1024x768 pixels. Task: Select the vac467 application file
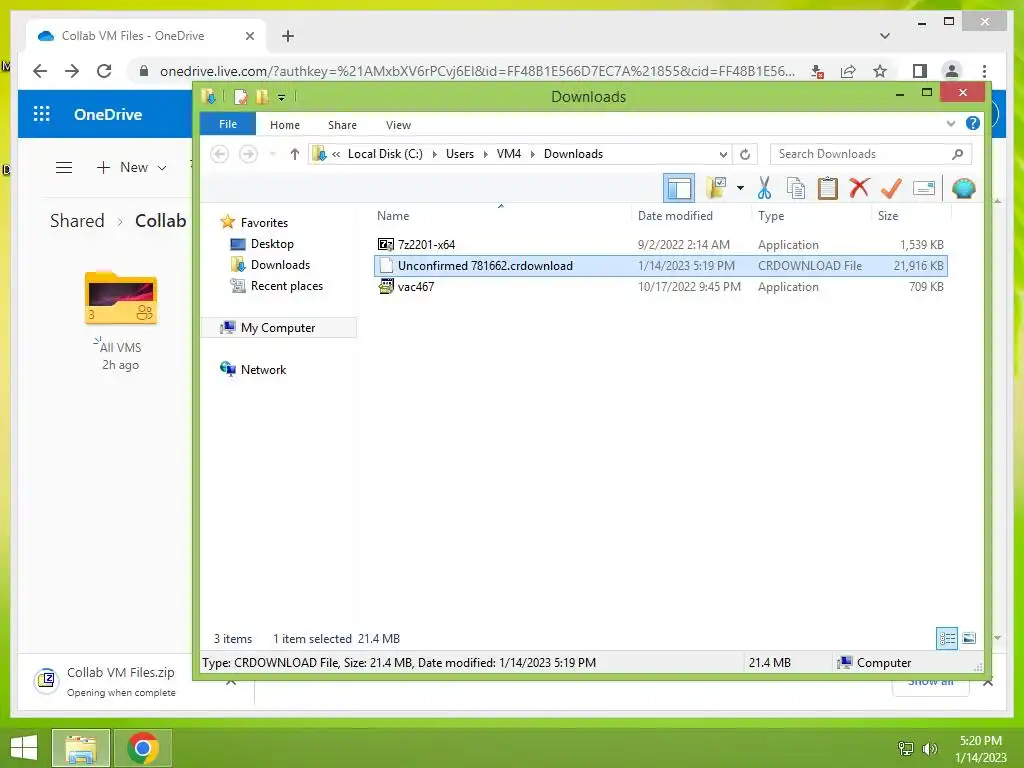click(x=660, y=287)
